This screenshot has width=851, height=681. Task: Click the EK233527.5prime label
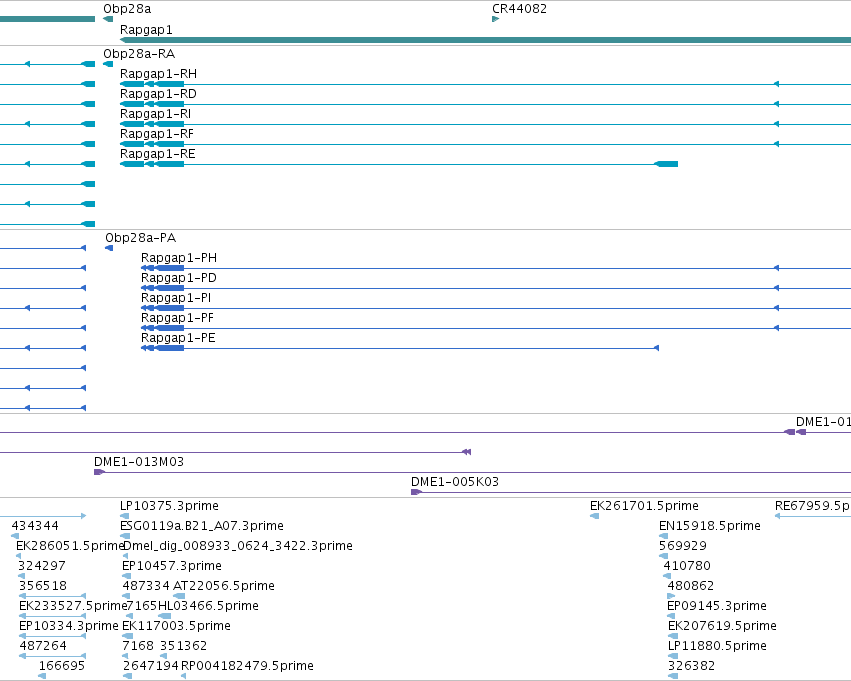(73, 607)
